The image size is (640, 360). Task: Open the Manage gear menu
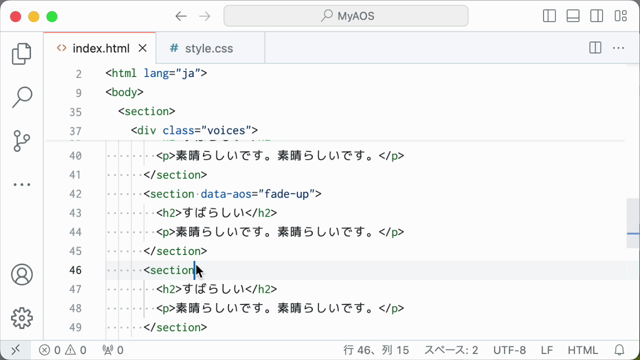pyautogui.click(x=22, y=318)
